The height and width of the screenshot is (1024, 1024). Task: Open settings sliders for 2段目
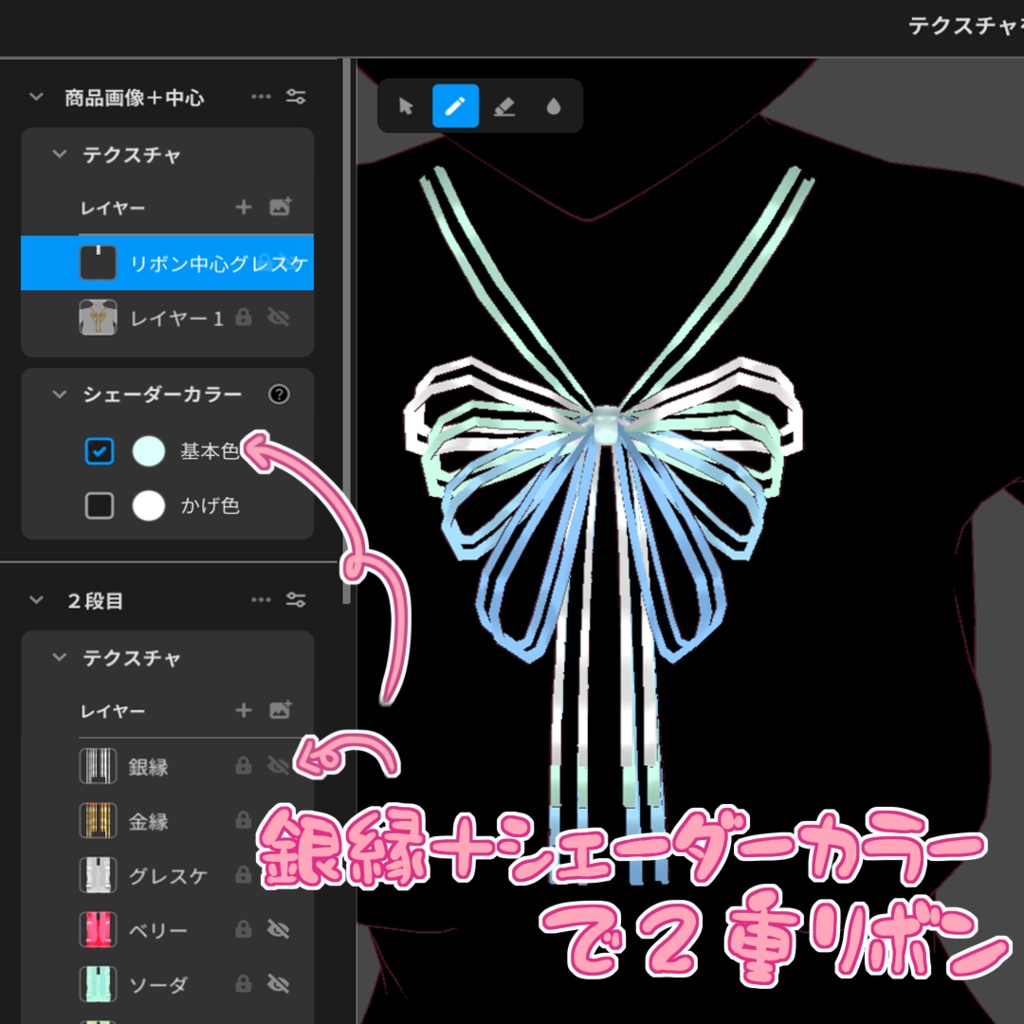pos(296,600)
